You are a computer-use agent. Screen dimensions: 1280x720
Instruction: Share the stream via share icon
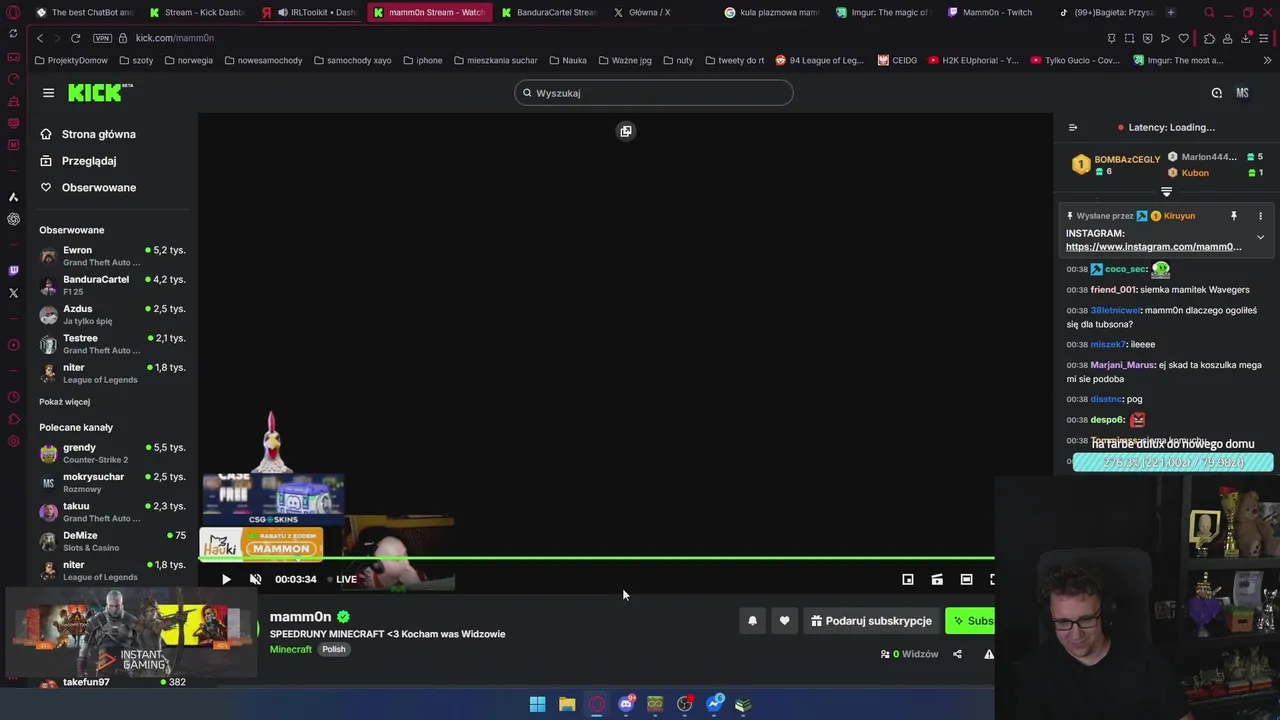[x=957, y=654]
